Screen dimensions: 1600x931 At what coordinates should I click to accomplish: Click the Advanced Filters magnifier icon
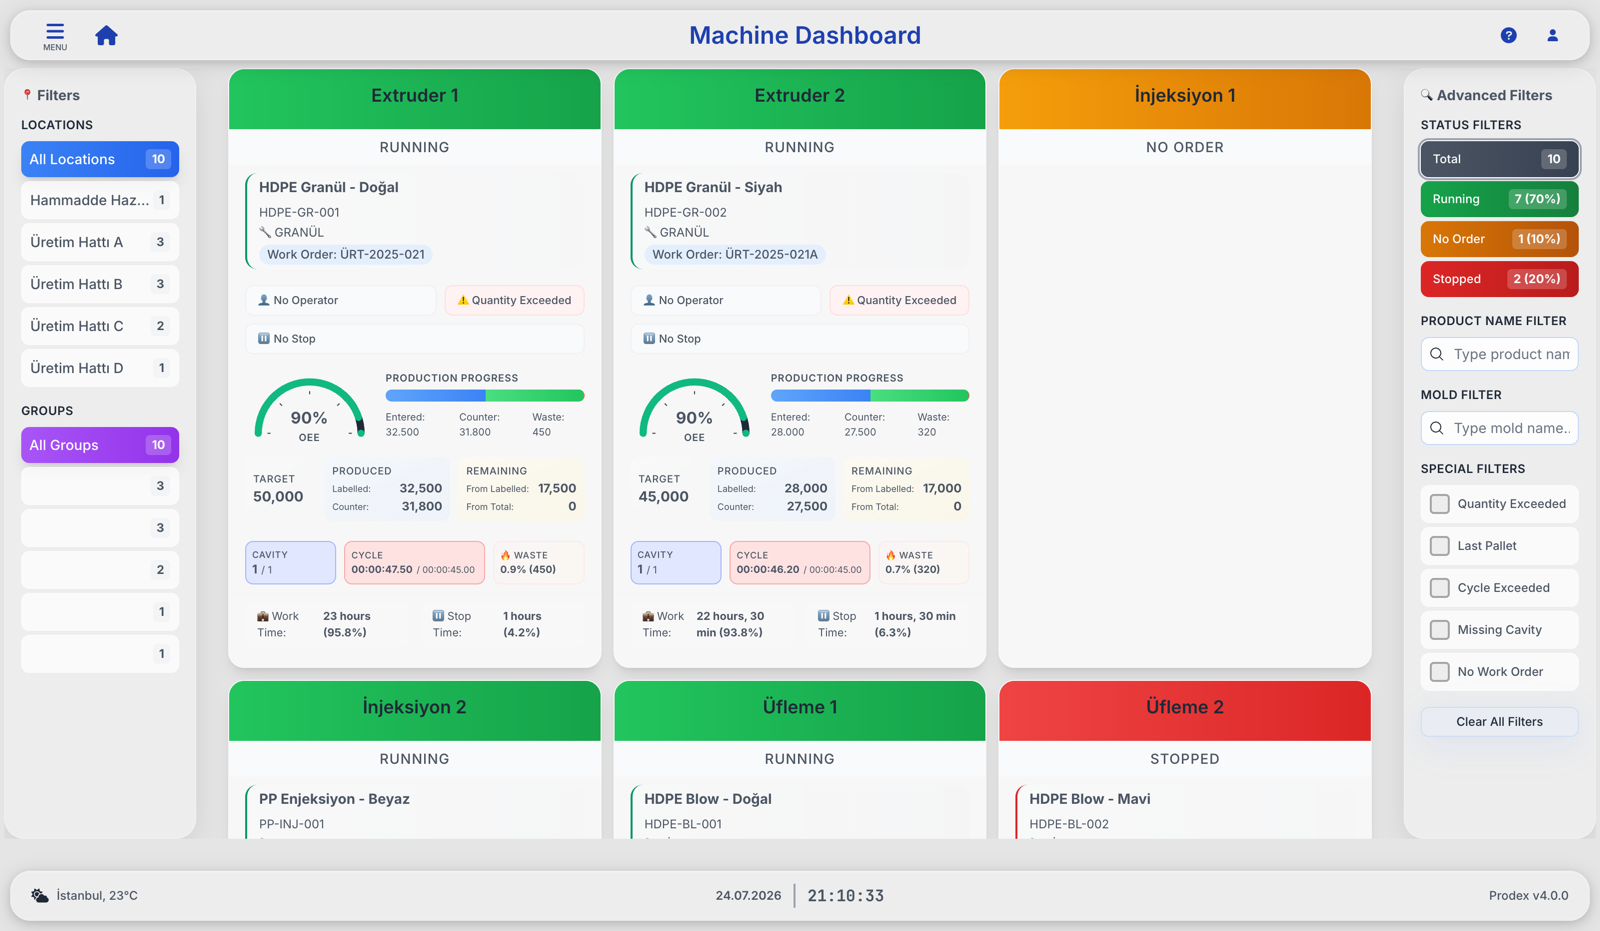(1427, 95)
